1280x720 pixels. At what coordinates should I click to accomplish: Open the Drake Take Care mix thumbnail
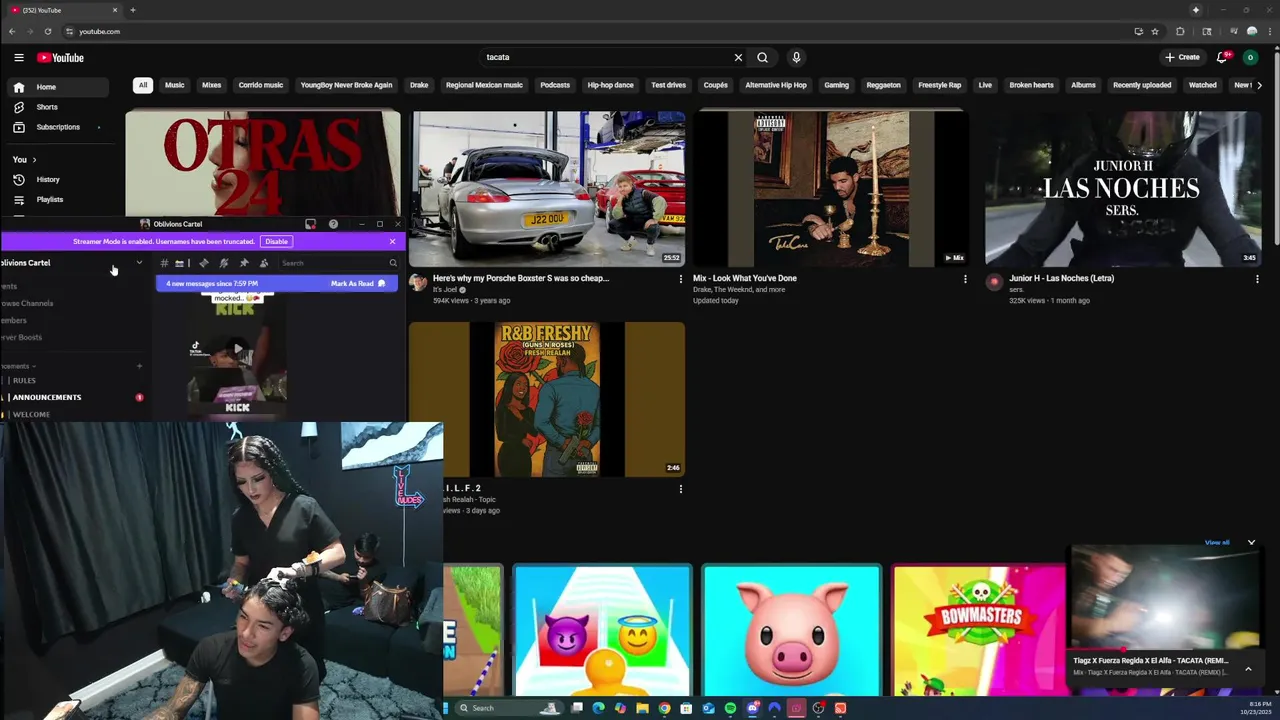click(831, 189)
